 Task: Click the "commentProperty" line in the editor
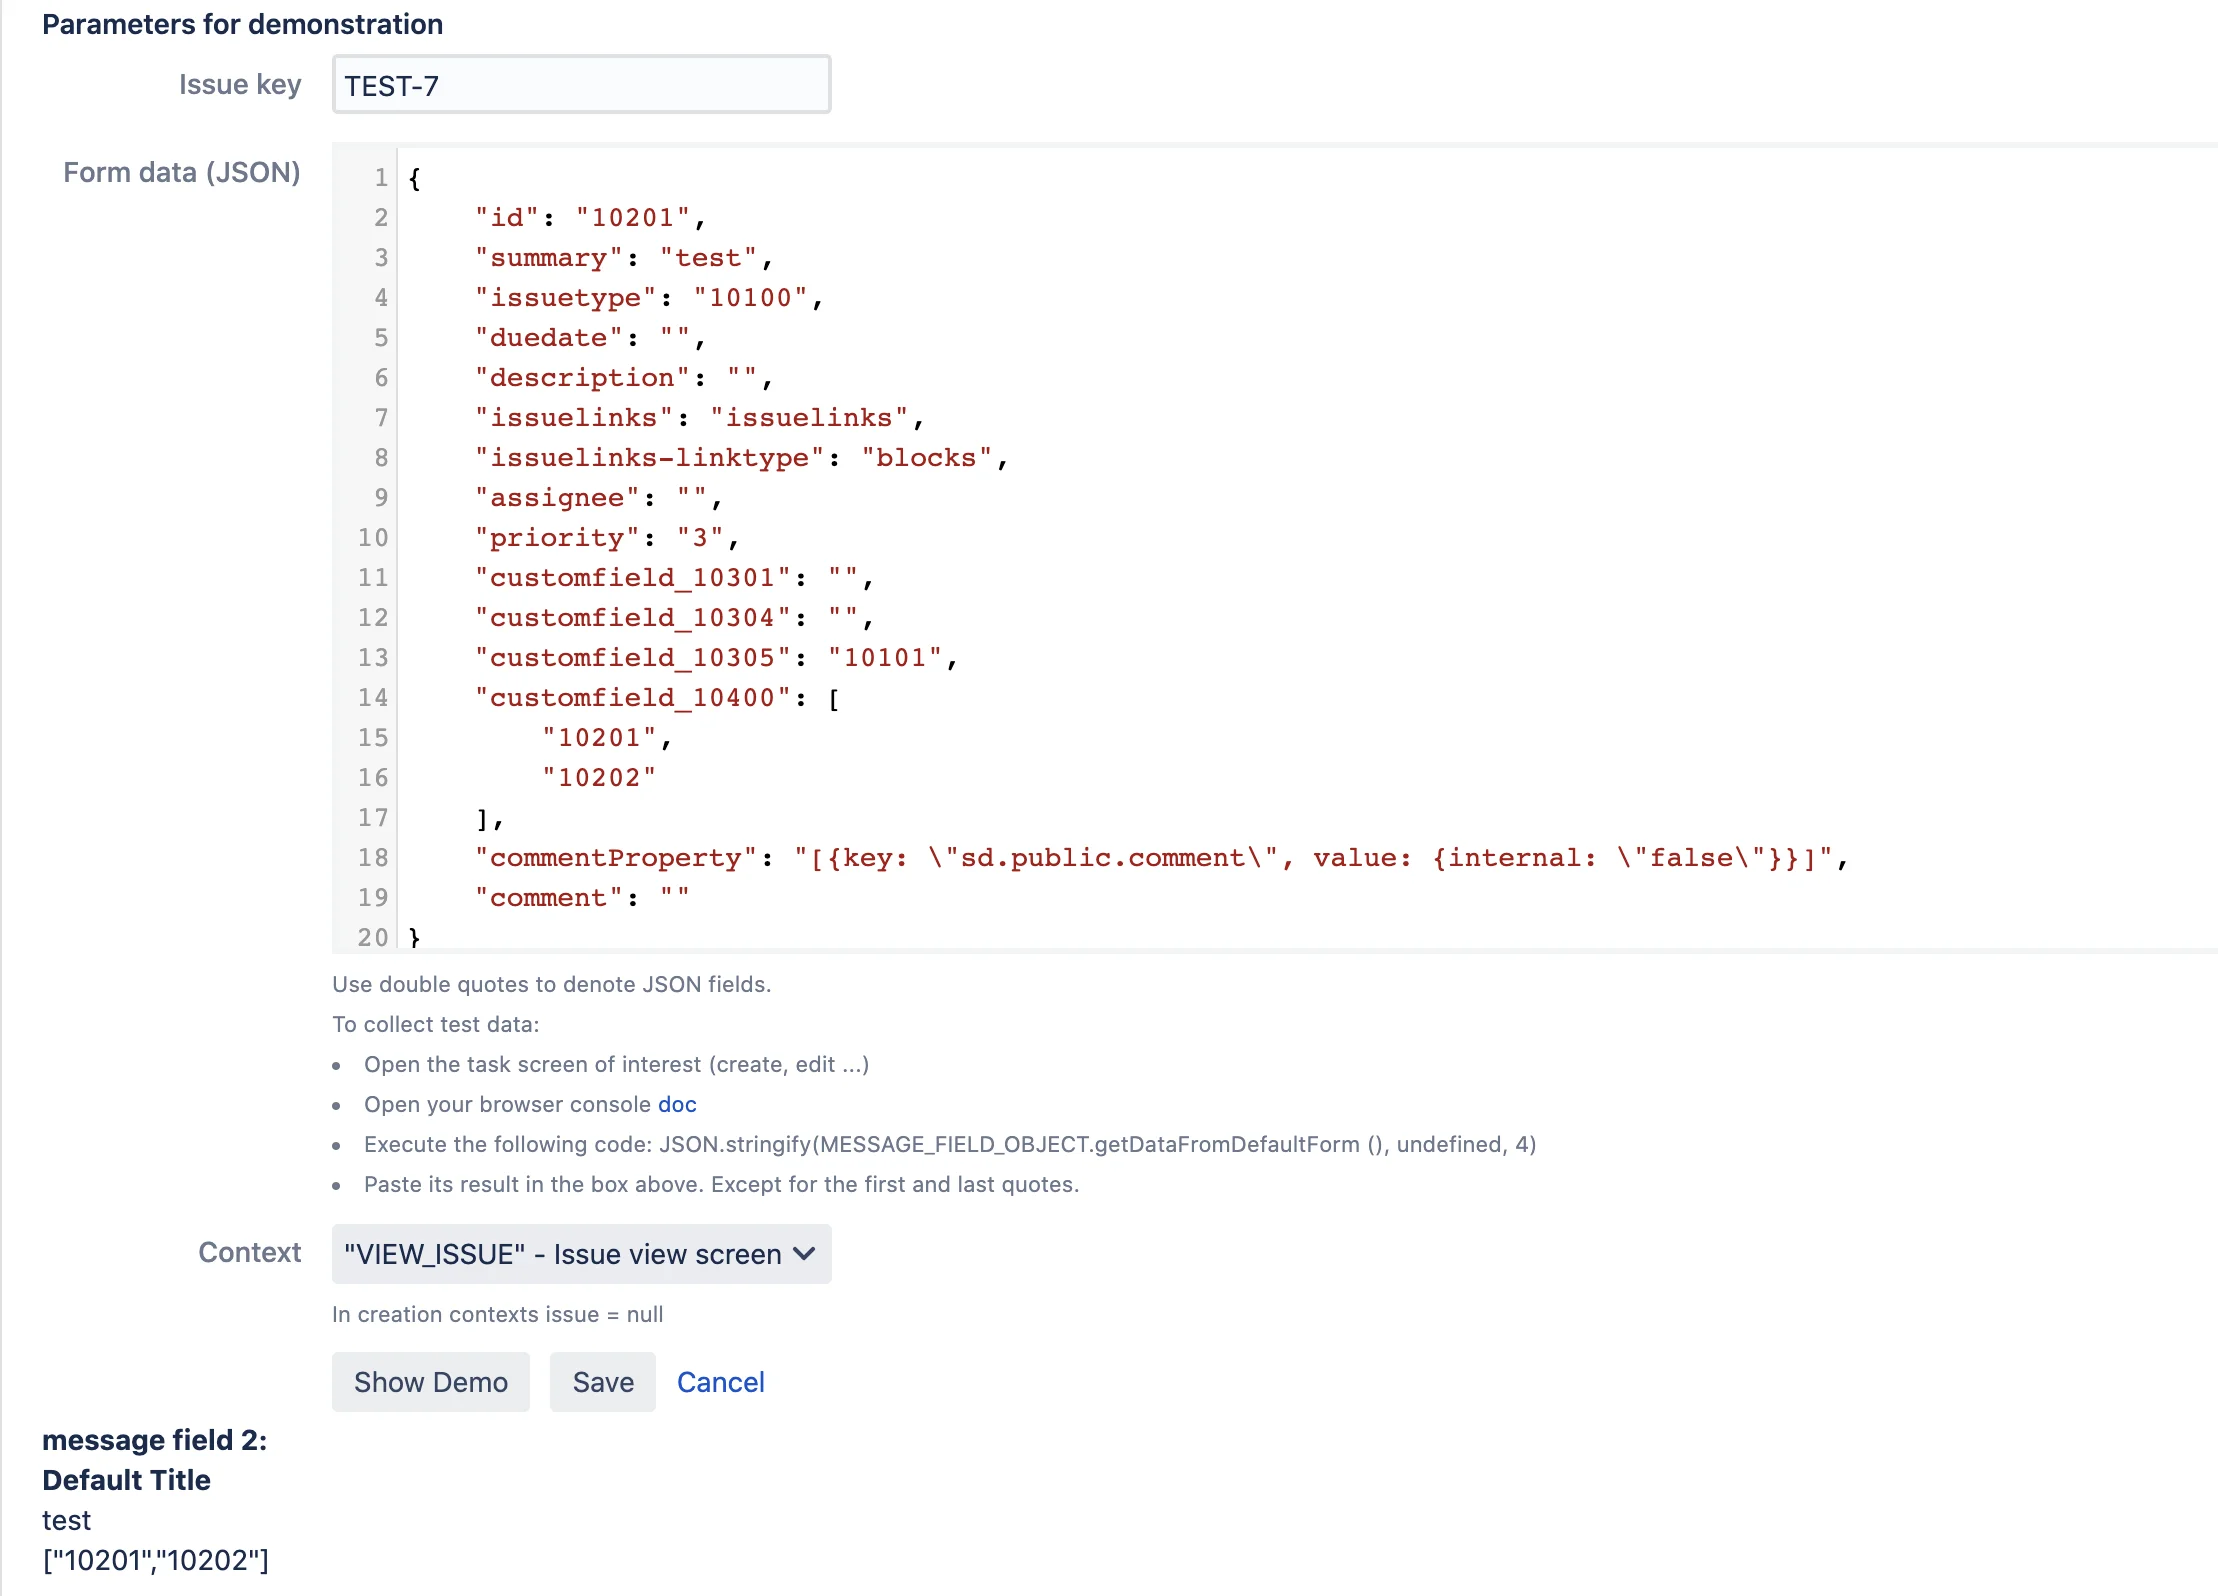pyautogui.click(x=1162, y=858)
